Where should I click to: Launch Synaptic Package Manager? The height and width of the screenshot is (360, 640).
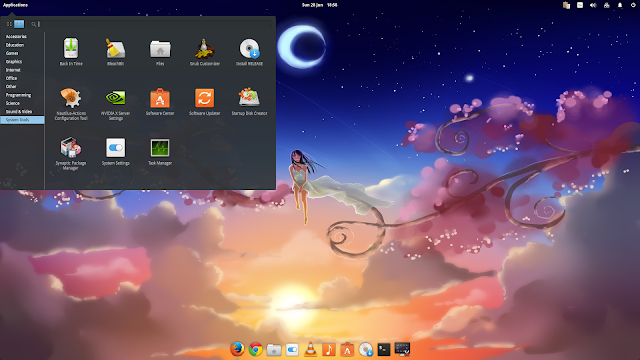point(71,153)
